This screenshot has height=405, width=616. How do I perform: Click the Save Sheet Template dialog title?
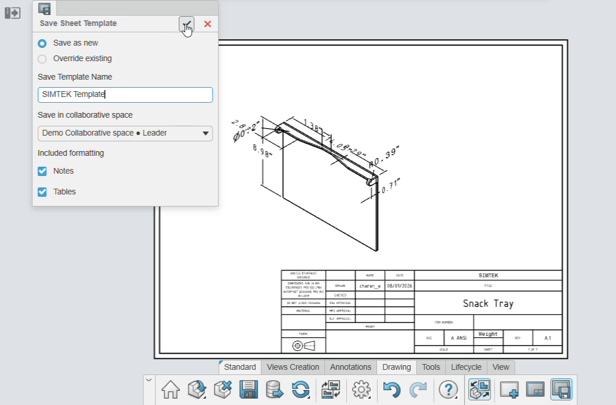(x=78, y=23)
